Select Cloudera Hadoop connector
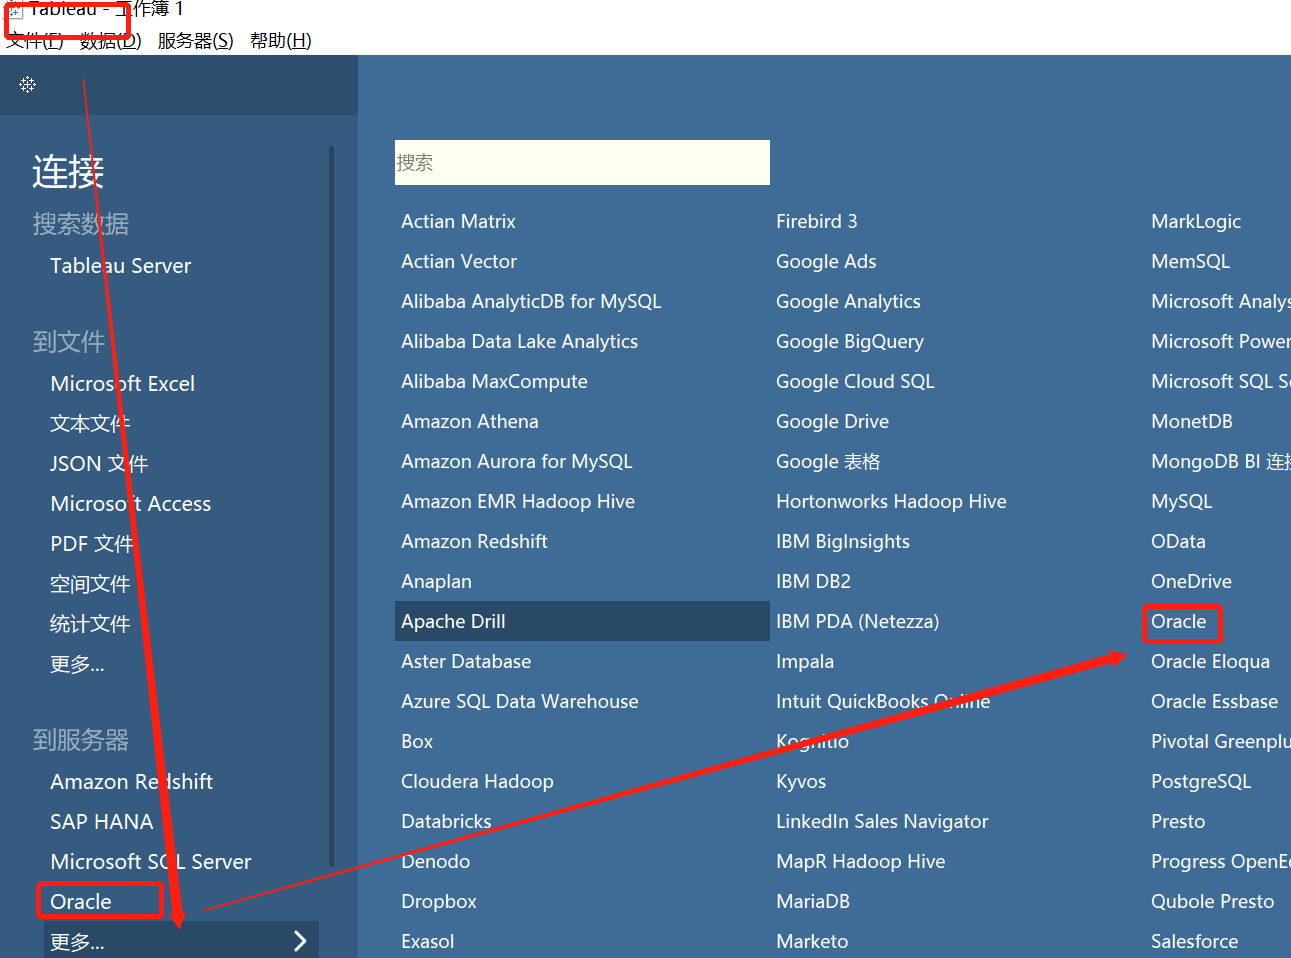 point(478,781)
